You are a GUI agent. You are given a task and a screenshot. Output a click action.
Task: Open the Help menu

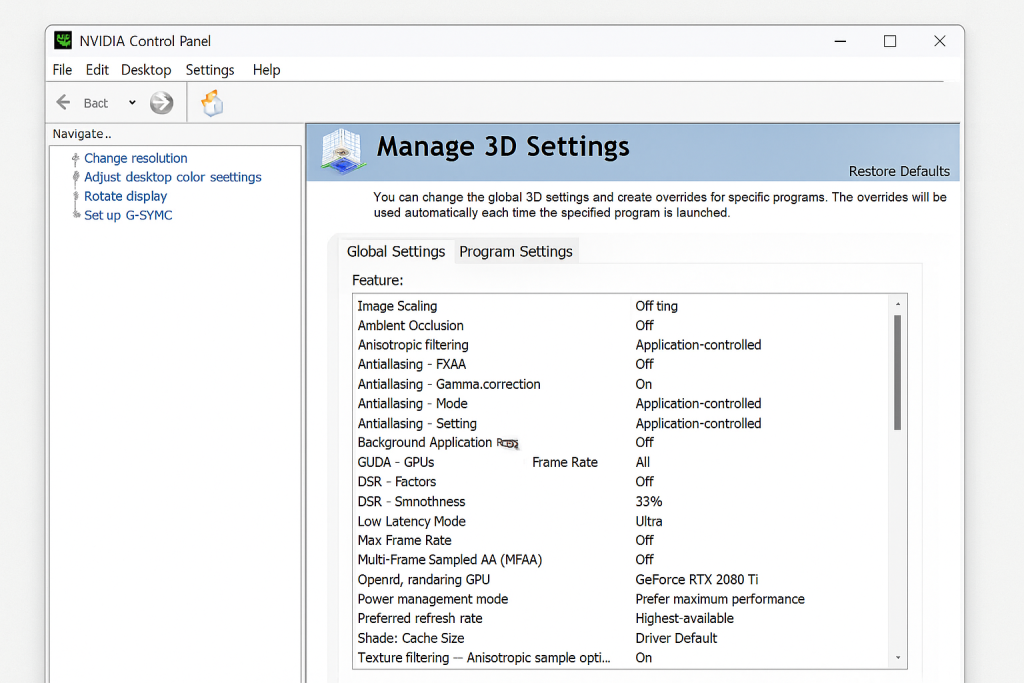pyautogui.click(x=266, y=70)
